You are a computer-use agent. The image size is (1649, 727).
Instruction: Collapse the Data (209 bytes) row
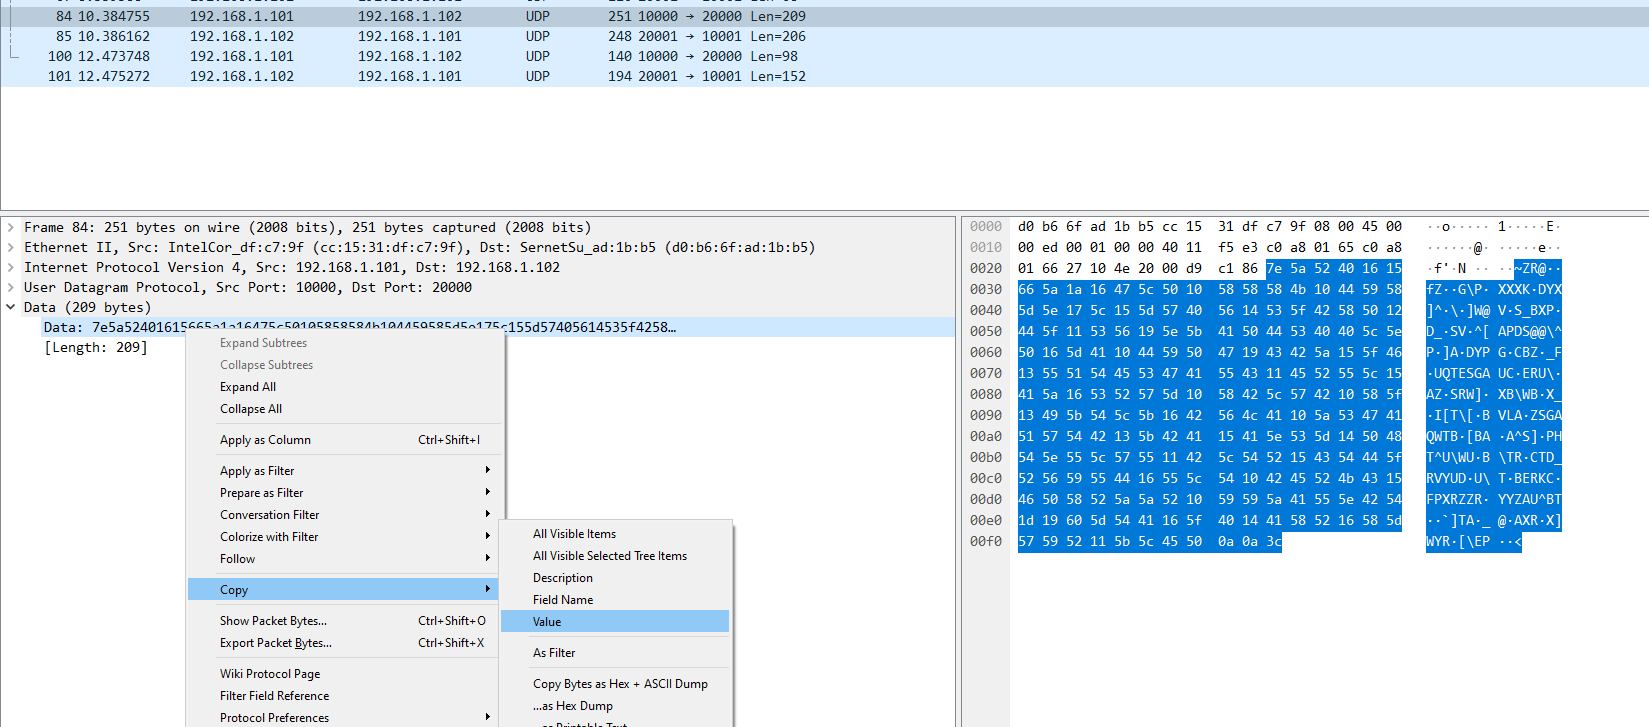11,308
